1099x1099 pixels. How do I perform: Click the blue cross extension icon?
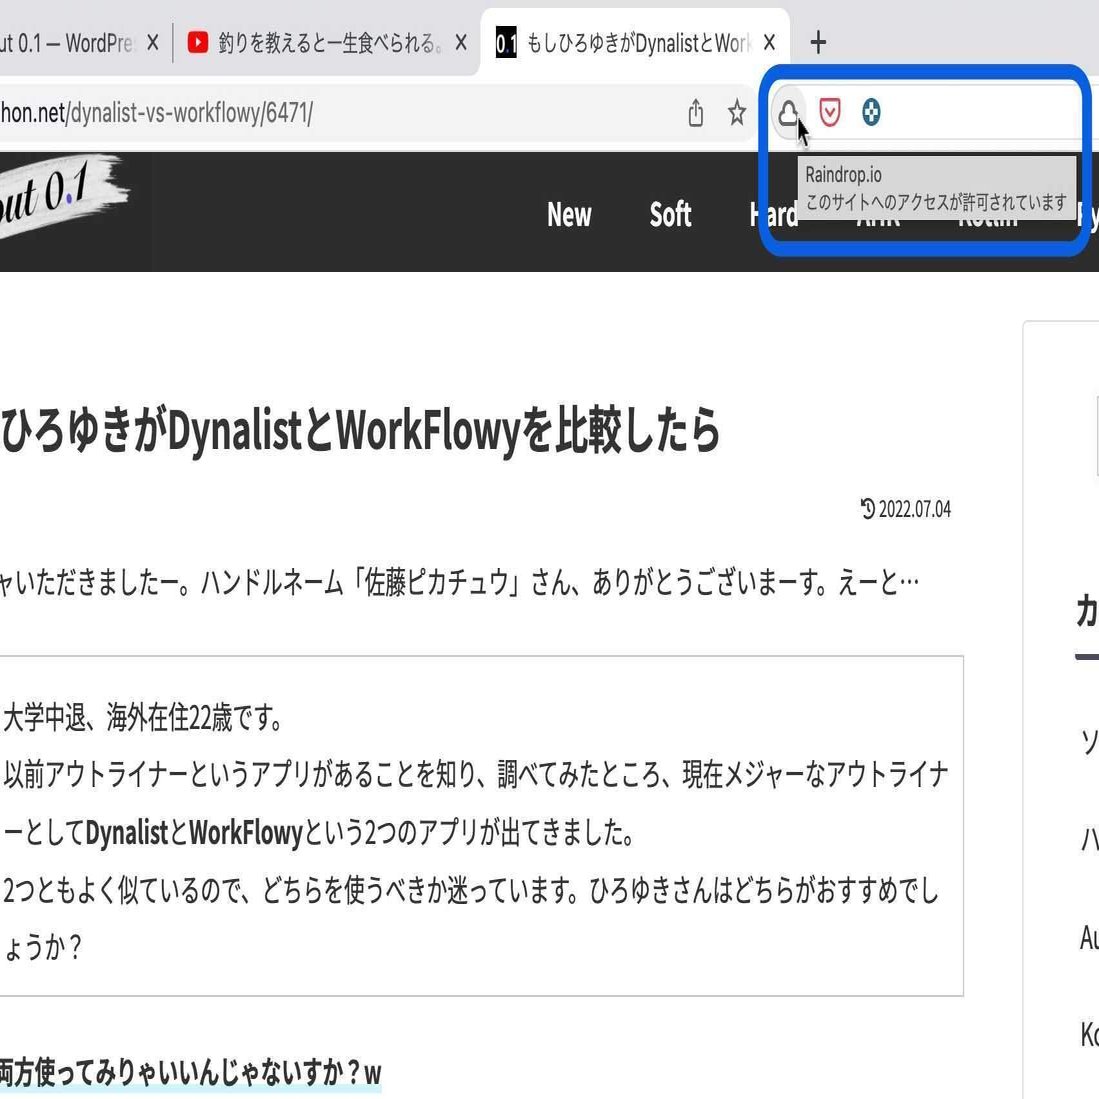coord(871,112)
